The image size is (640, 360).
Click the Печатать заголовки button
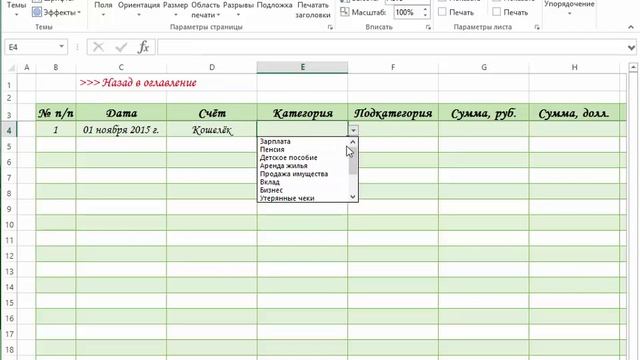pos(313,10)
